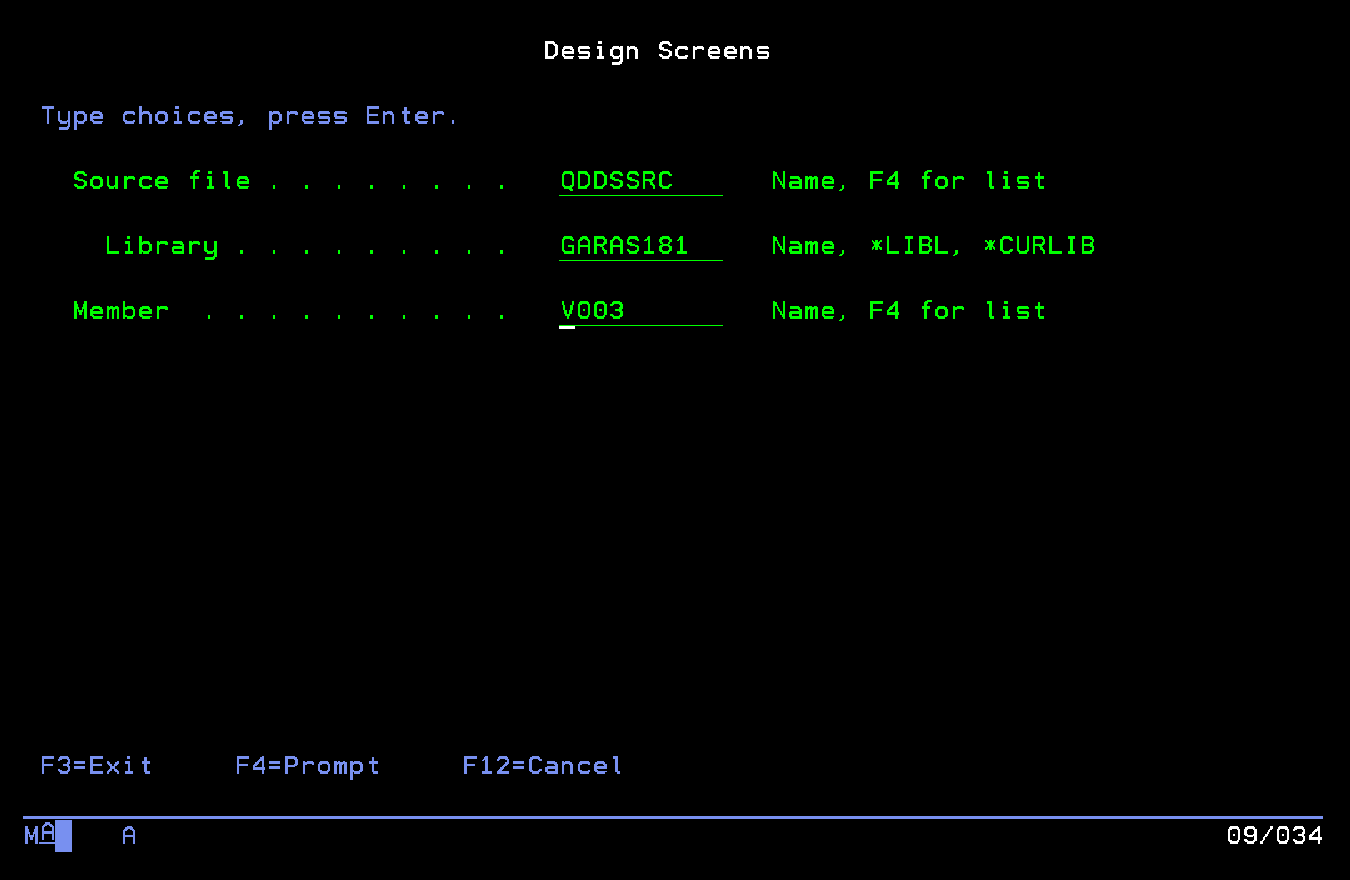Click the 09/034 cursor position readout
Viewport: 1350px width, 880px height.
pos(1274,836)
